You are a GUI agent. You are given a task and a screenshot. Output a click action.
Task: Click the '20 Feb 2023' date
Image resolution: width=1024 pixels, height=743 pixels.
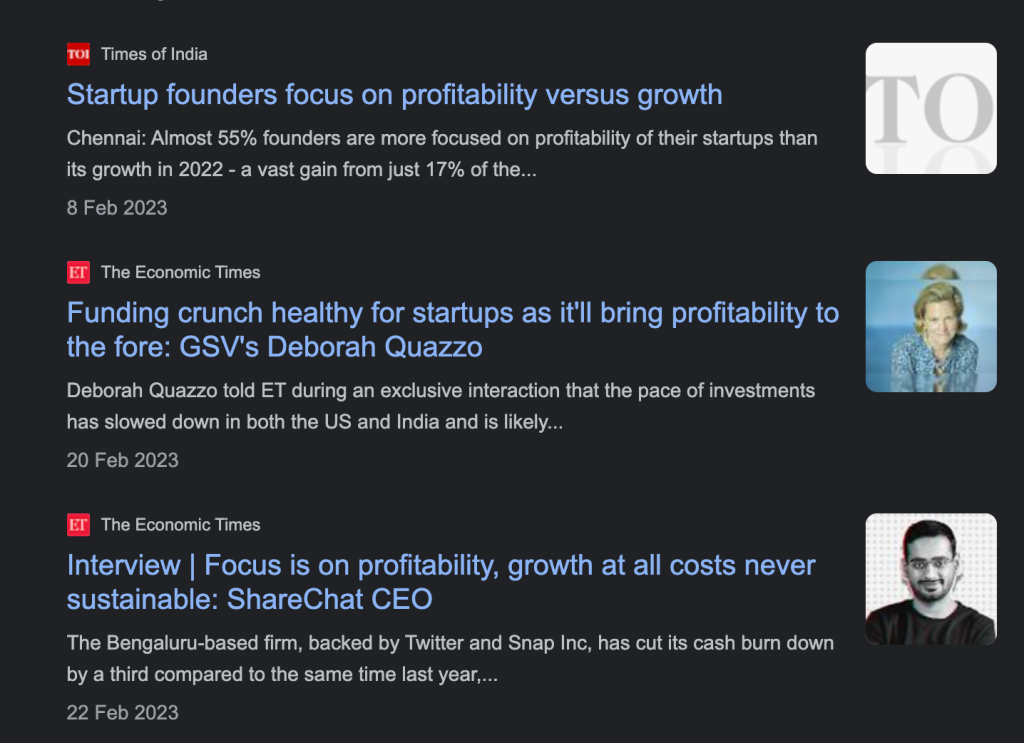[122, 460]
